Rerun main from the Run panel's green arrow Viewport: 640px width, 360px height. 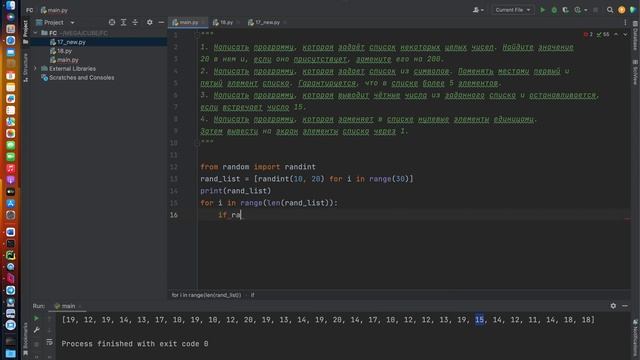(36, 318)
